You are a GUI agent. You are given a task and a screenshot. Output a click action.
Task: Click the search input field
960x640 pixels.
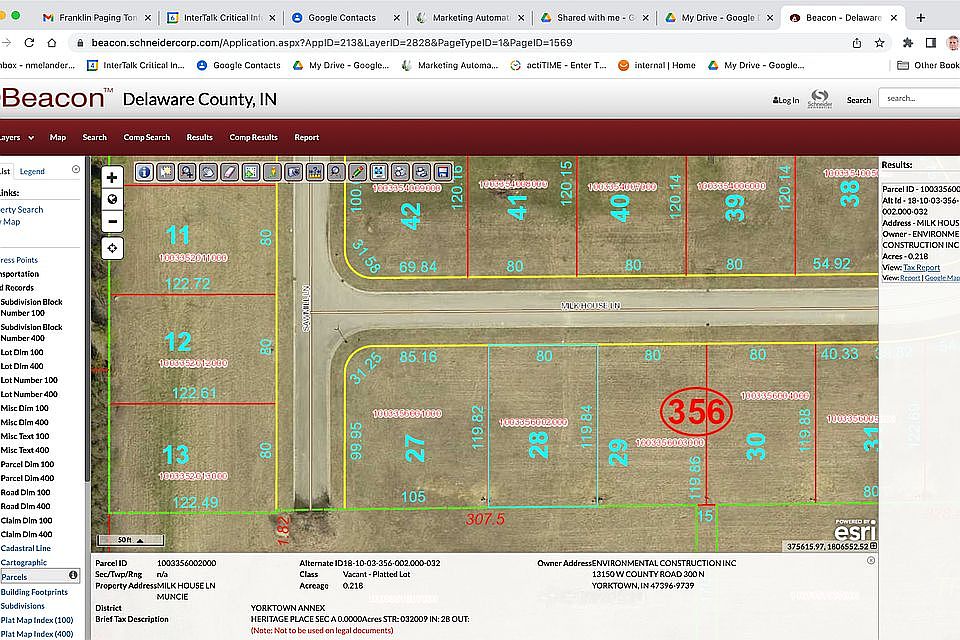coord(920,98)
